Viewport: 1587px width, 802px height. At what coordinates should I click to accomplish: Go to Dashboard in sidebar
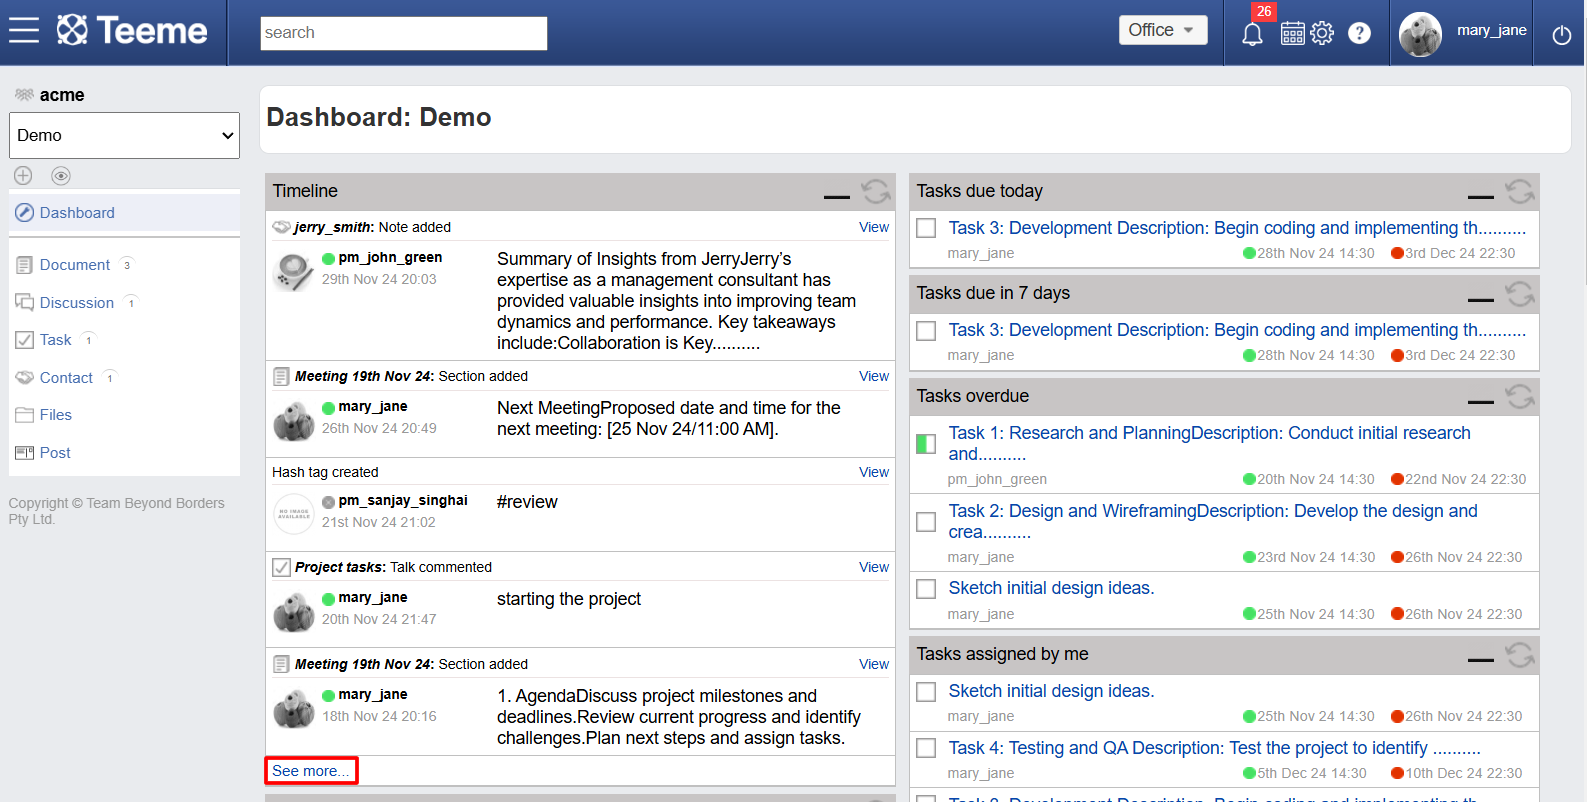(x=77, y=213)
